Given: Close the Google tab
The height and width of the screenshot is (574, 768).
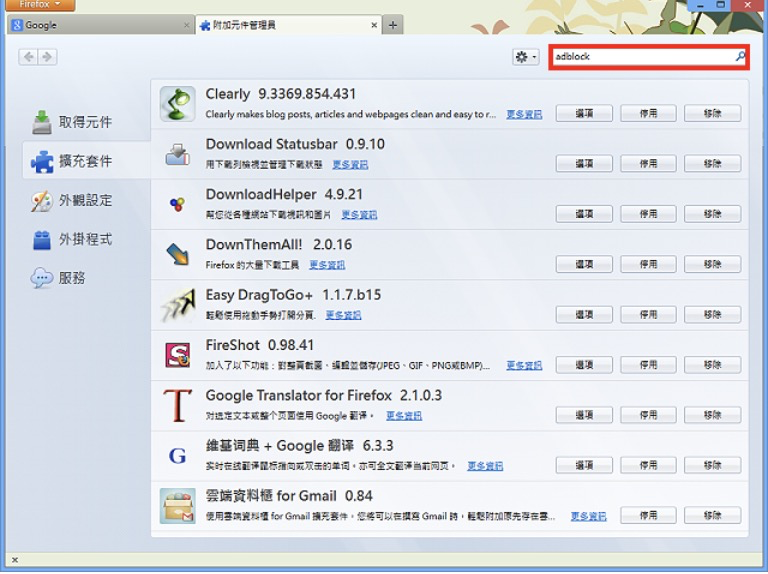Looking at the screenshot, I should [187, 25].
